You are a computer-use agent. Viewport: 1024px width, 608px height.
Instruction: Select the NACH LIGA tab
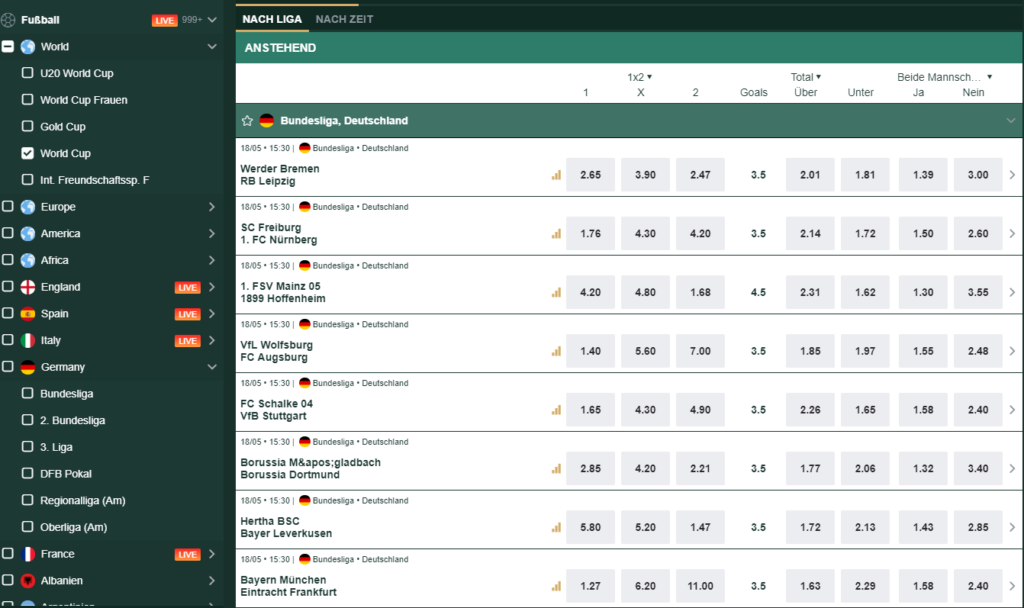tap(272, 20)
